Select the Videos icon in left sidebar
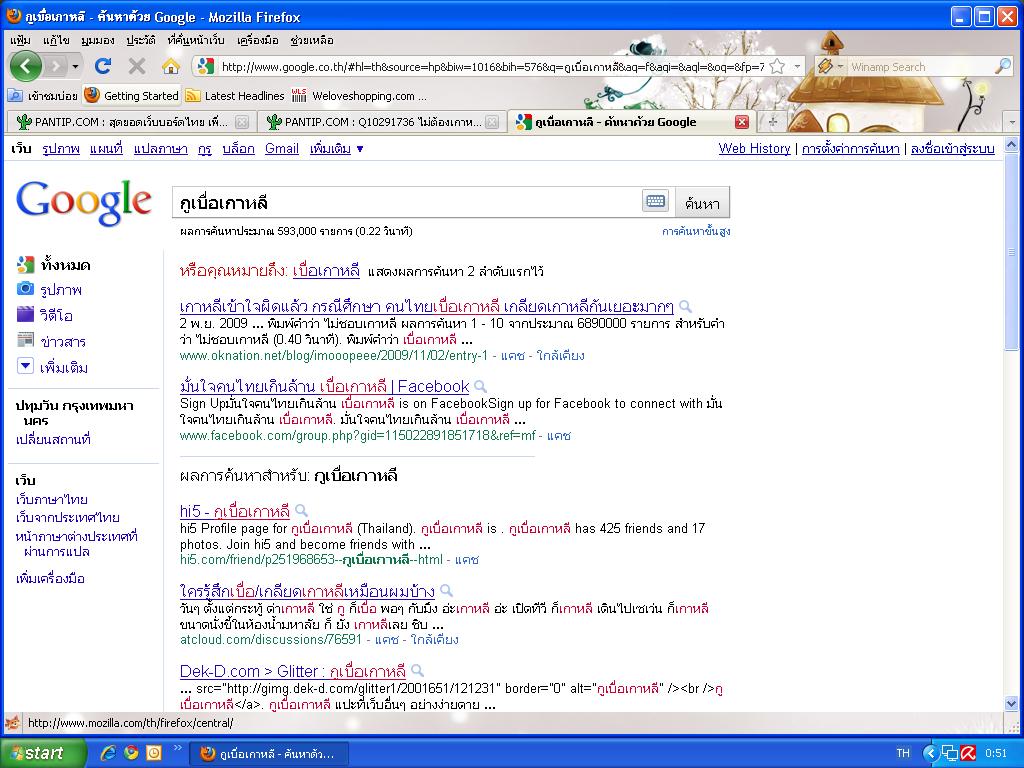Image resolution: width=1024 pixels, height=768 pixels. (25, 315)
